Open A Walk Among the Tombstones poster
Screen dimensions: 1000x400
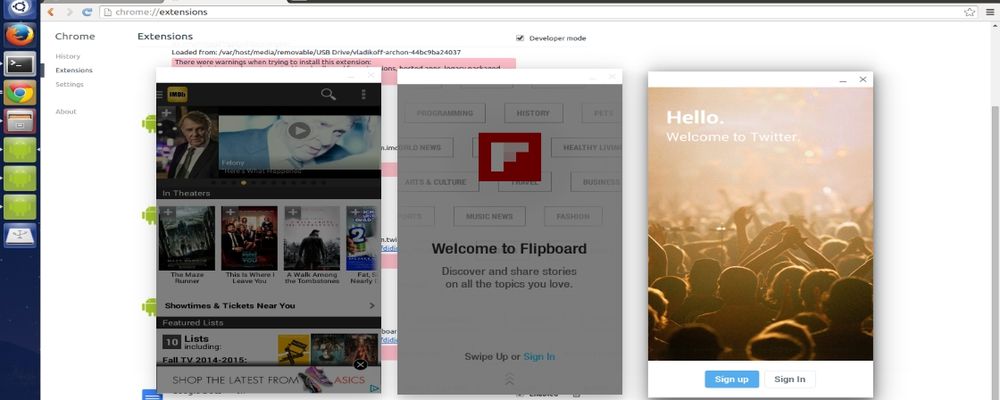pos(312,238)
